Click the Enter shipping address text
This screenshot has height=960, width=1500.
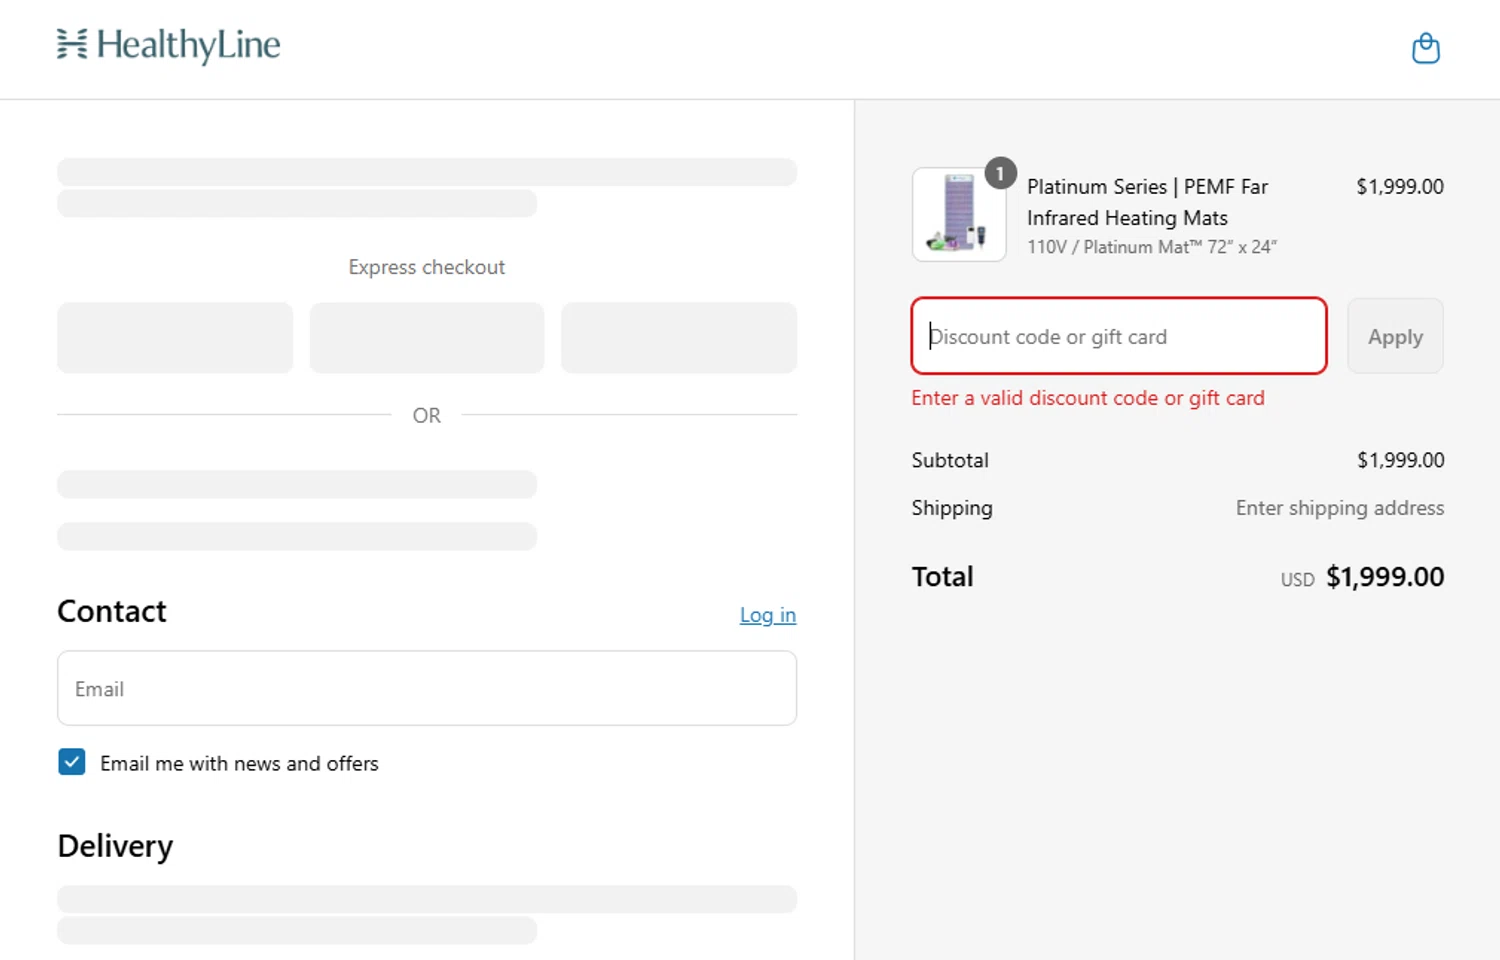[1340, 508]
